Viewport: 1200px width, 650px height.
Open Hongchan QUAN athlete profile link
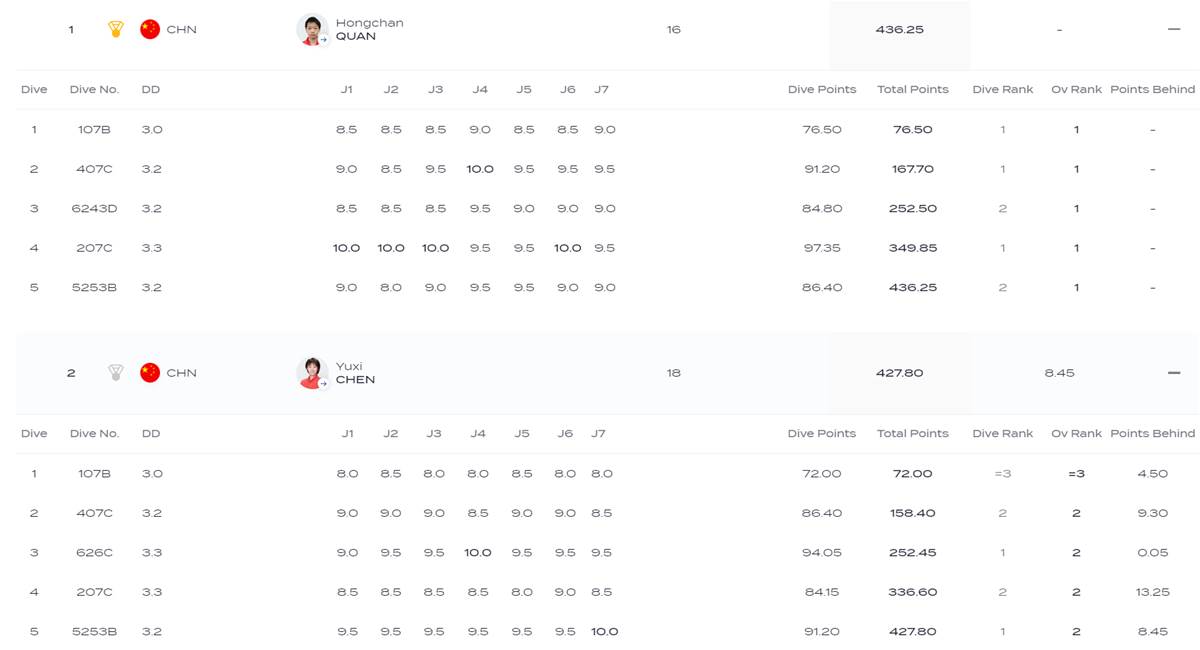point(369,29)
